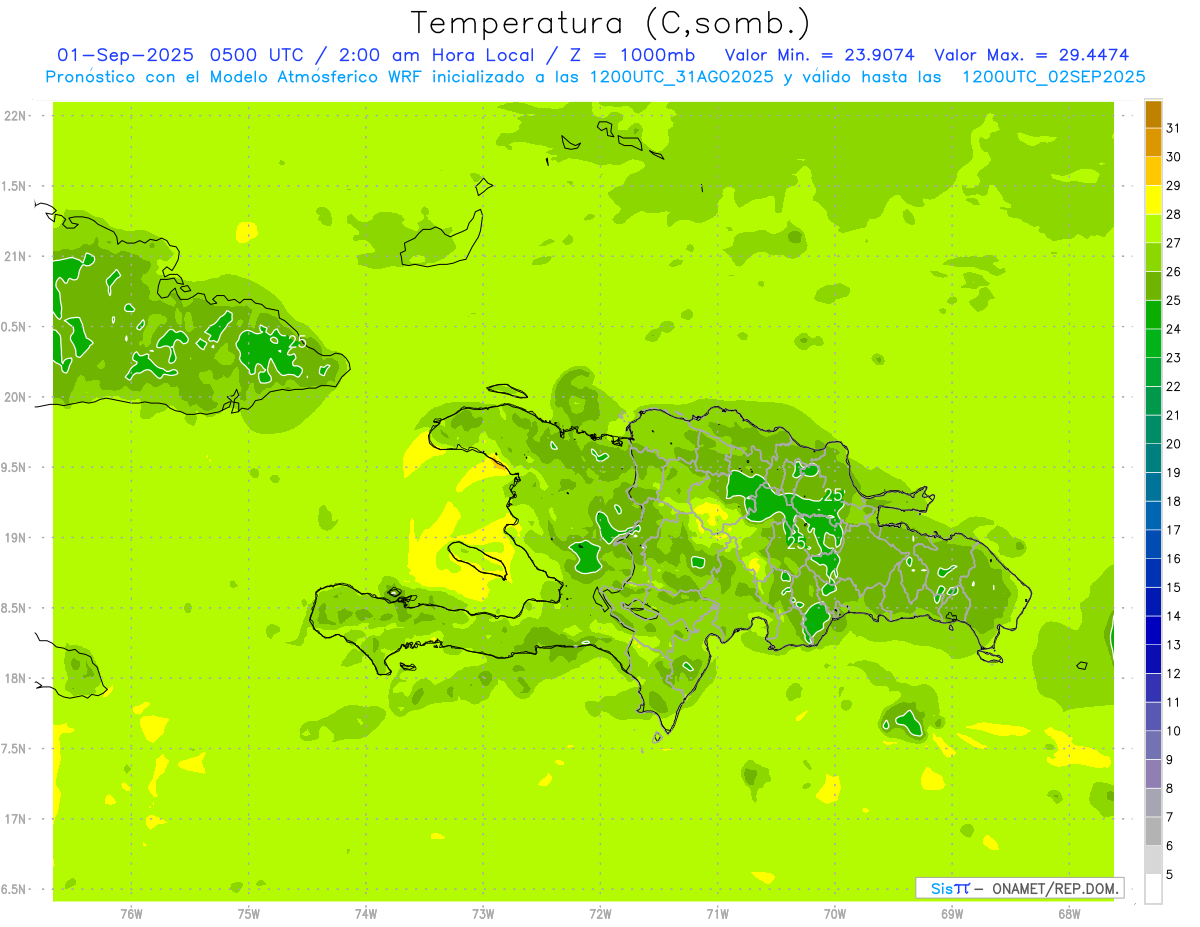Click the '17N' latitude axis label
Viewport: 1200px width, 927px height.
coord(15,819)
